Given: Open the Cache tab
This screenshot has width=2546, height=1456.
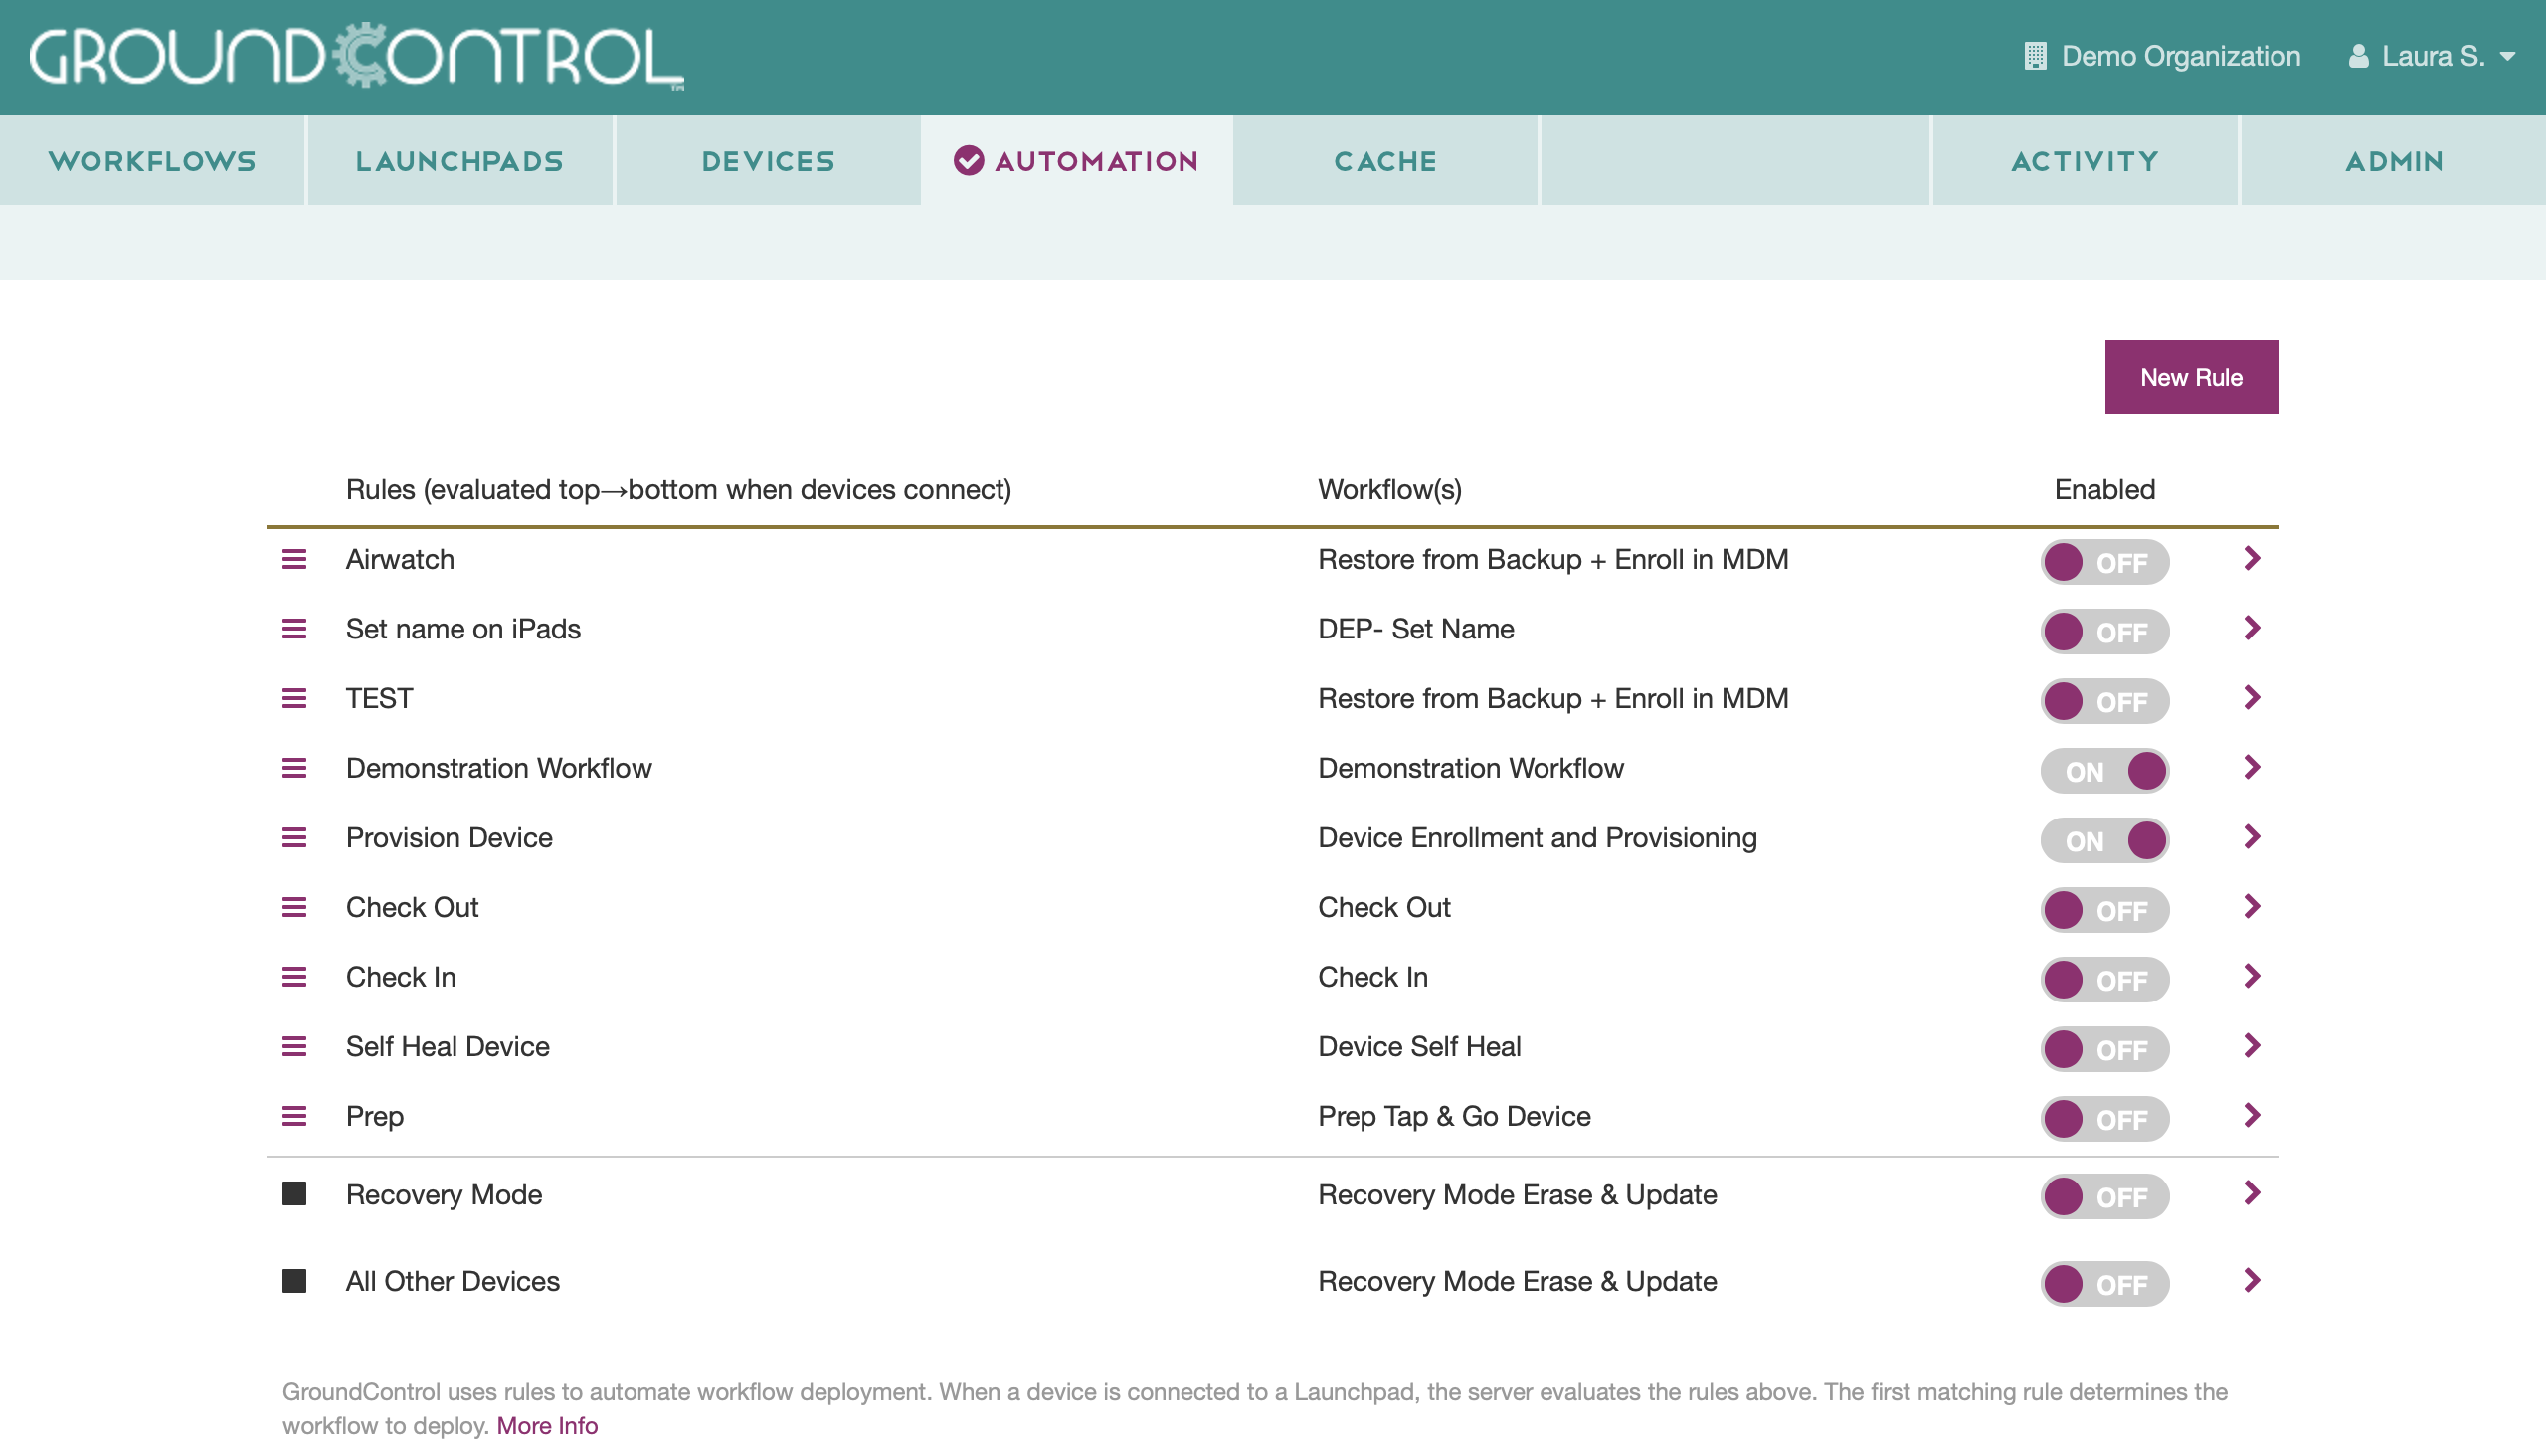Looking at the screenshot, I should pyautogui.click(x=1385, y=161).
